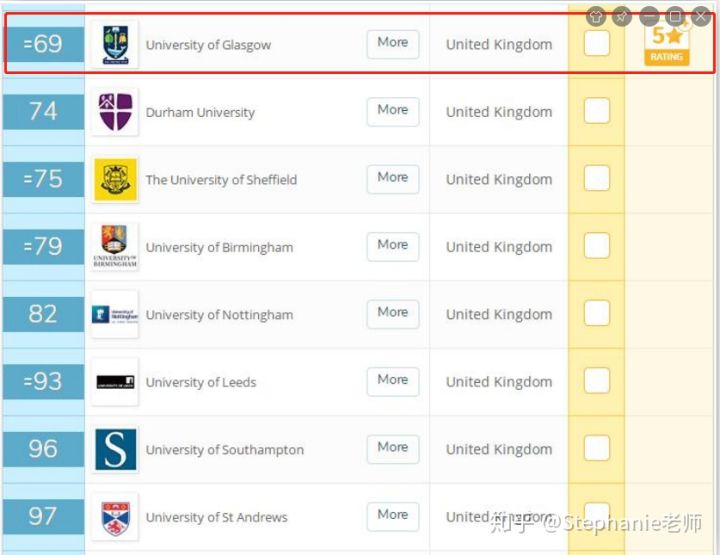Image resolution: width=720 pixels, height=555 pixels.
Task: Expand More for The University of Sheffield
Action: click(393, 179)
